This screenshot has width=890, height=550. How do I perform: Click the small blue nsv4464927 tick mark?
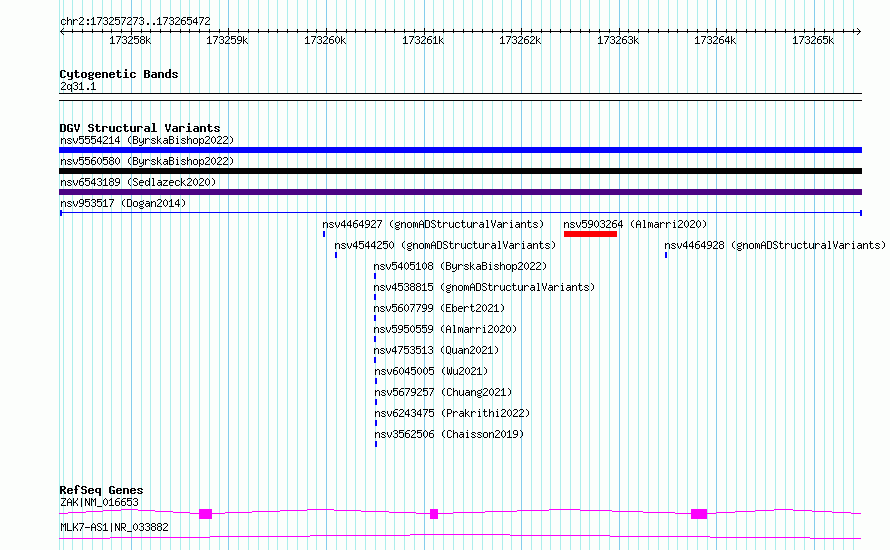coord(324,234)
